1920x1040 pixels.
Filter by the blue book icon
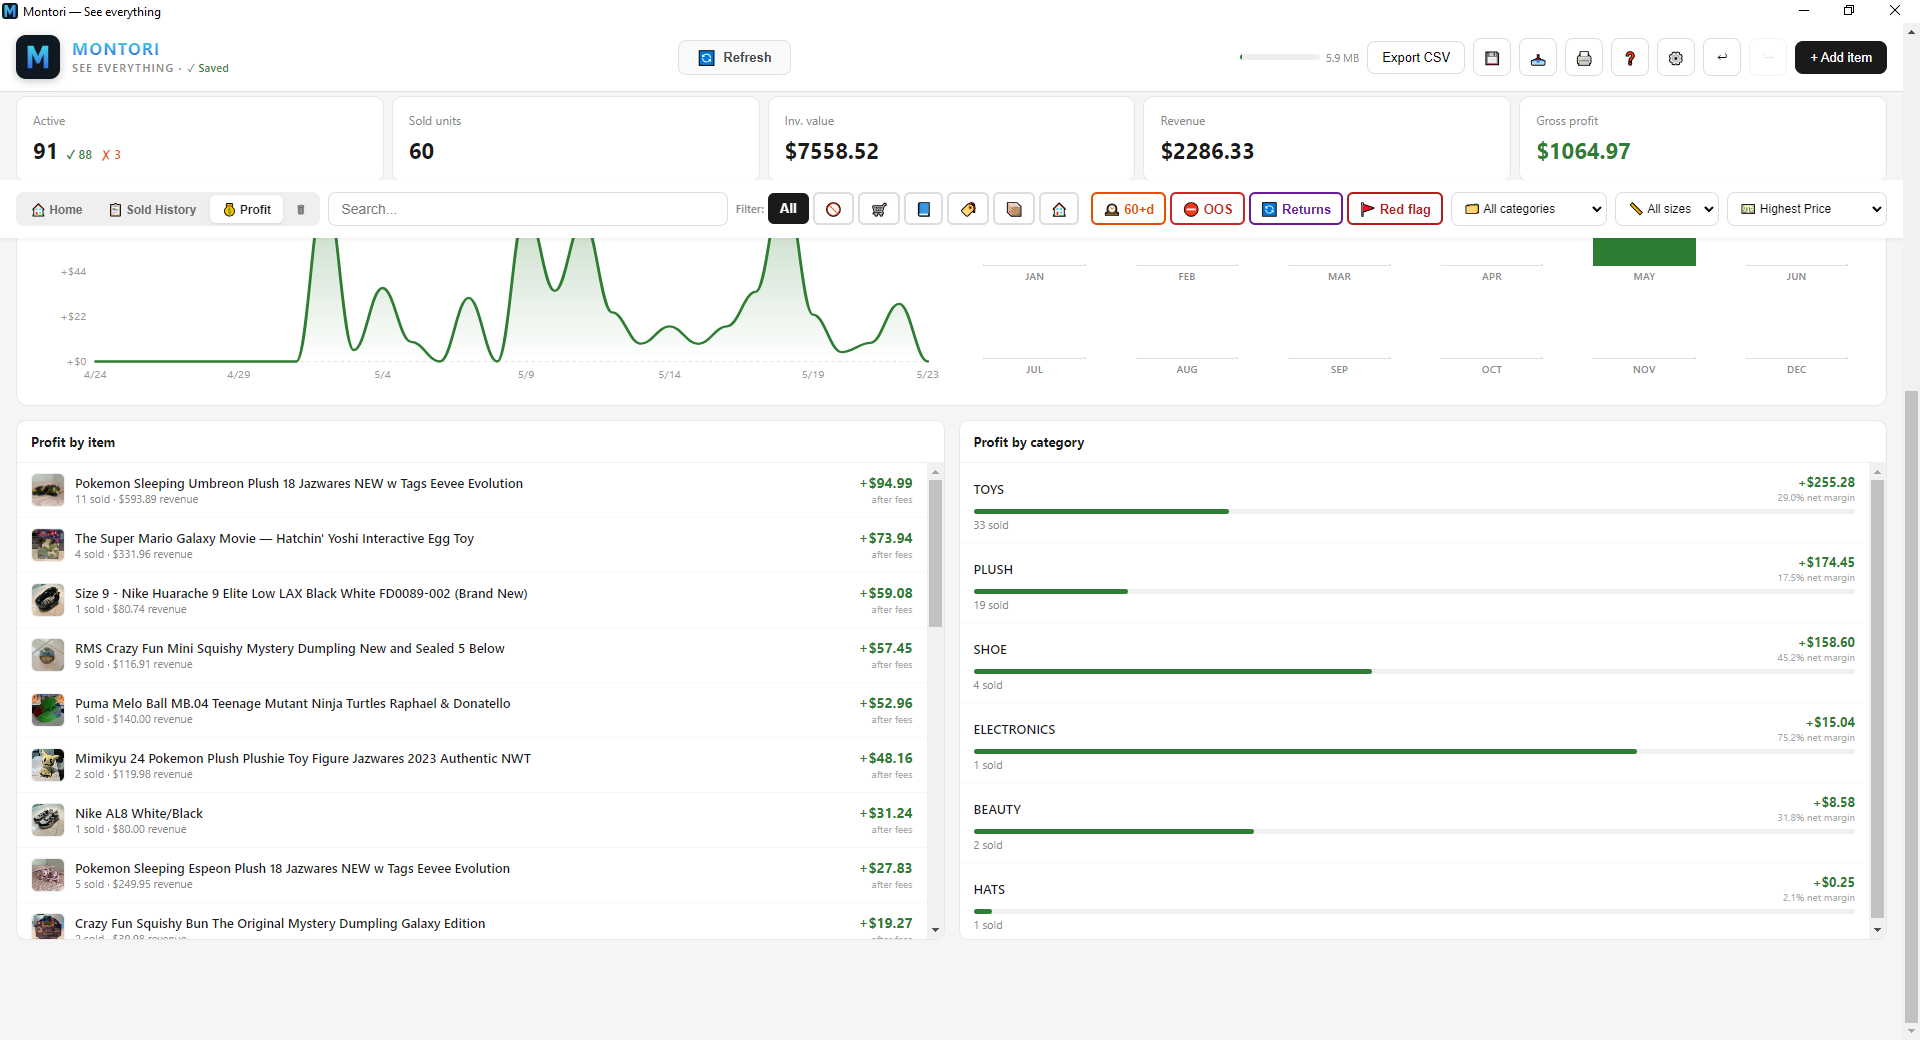point(924,209)
